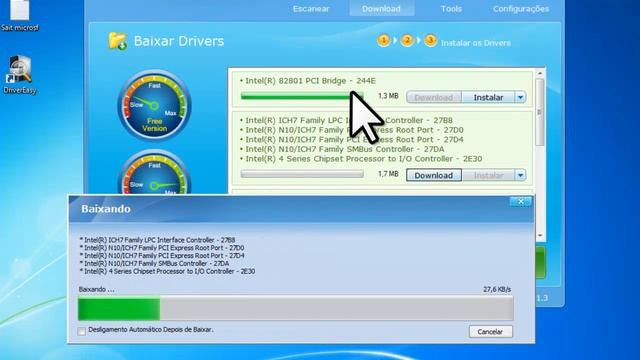
Task: Click step 3 circle indicator
Action: point(431,41)
